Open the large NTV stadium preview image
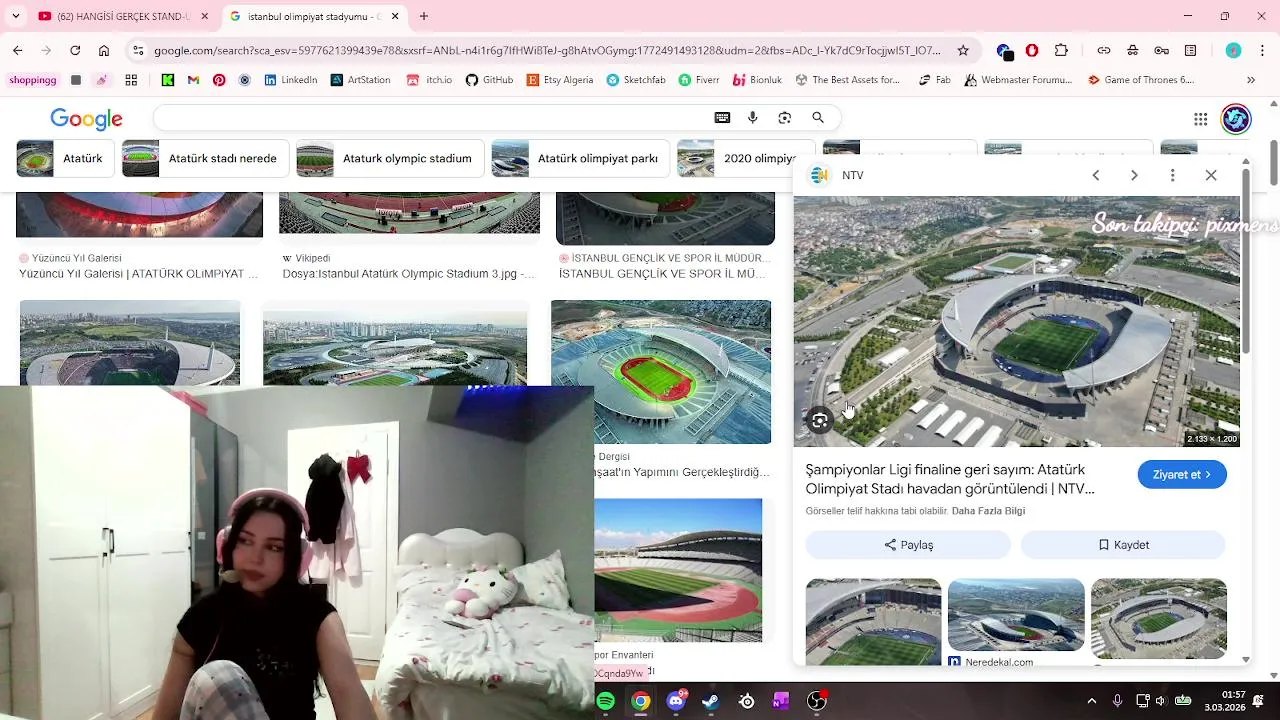The image size is (1280, 720). point(1017,321)
